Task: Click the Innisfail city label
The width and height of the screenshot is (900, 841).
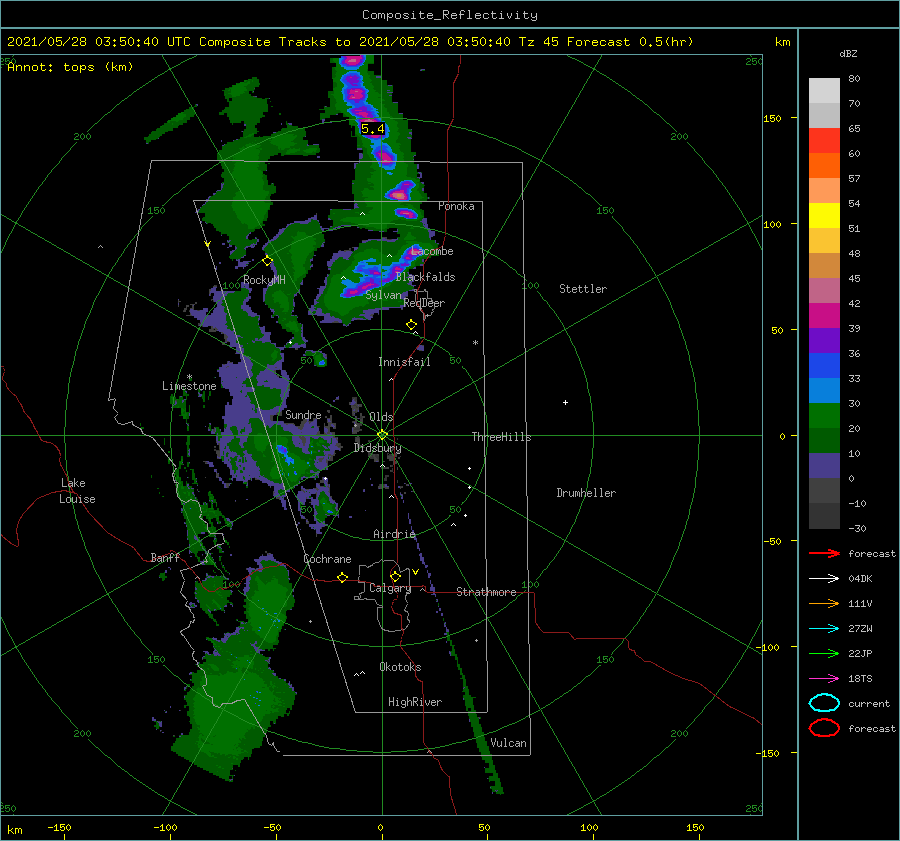Action: [x=404, y=362]
